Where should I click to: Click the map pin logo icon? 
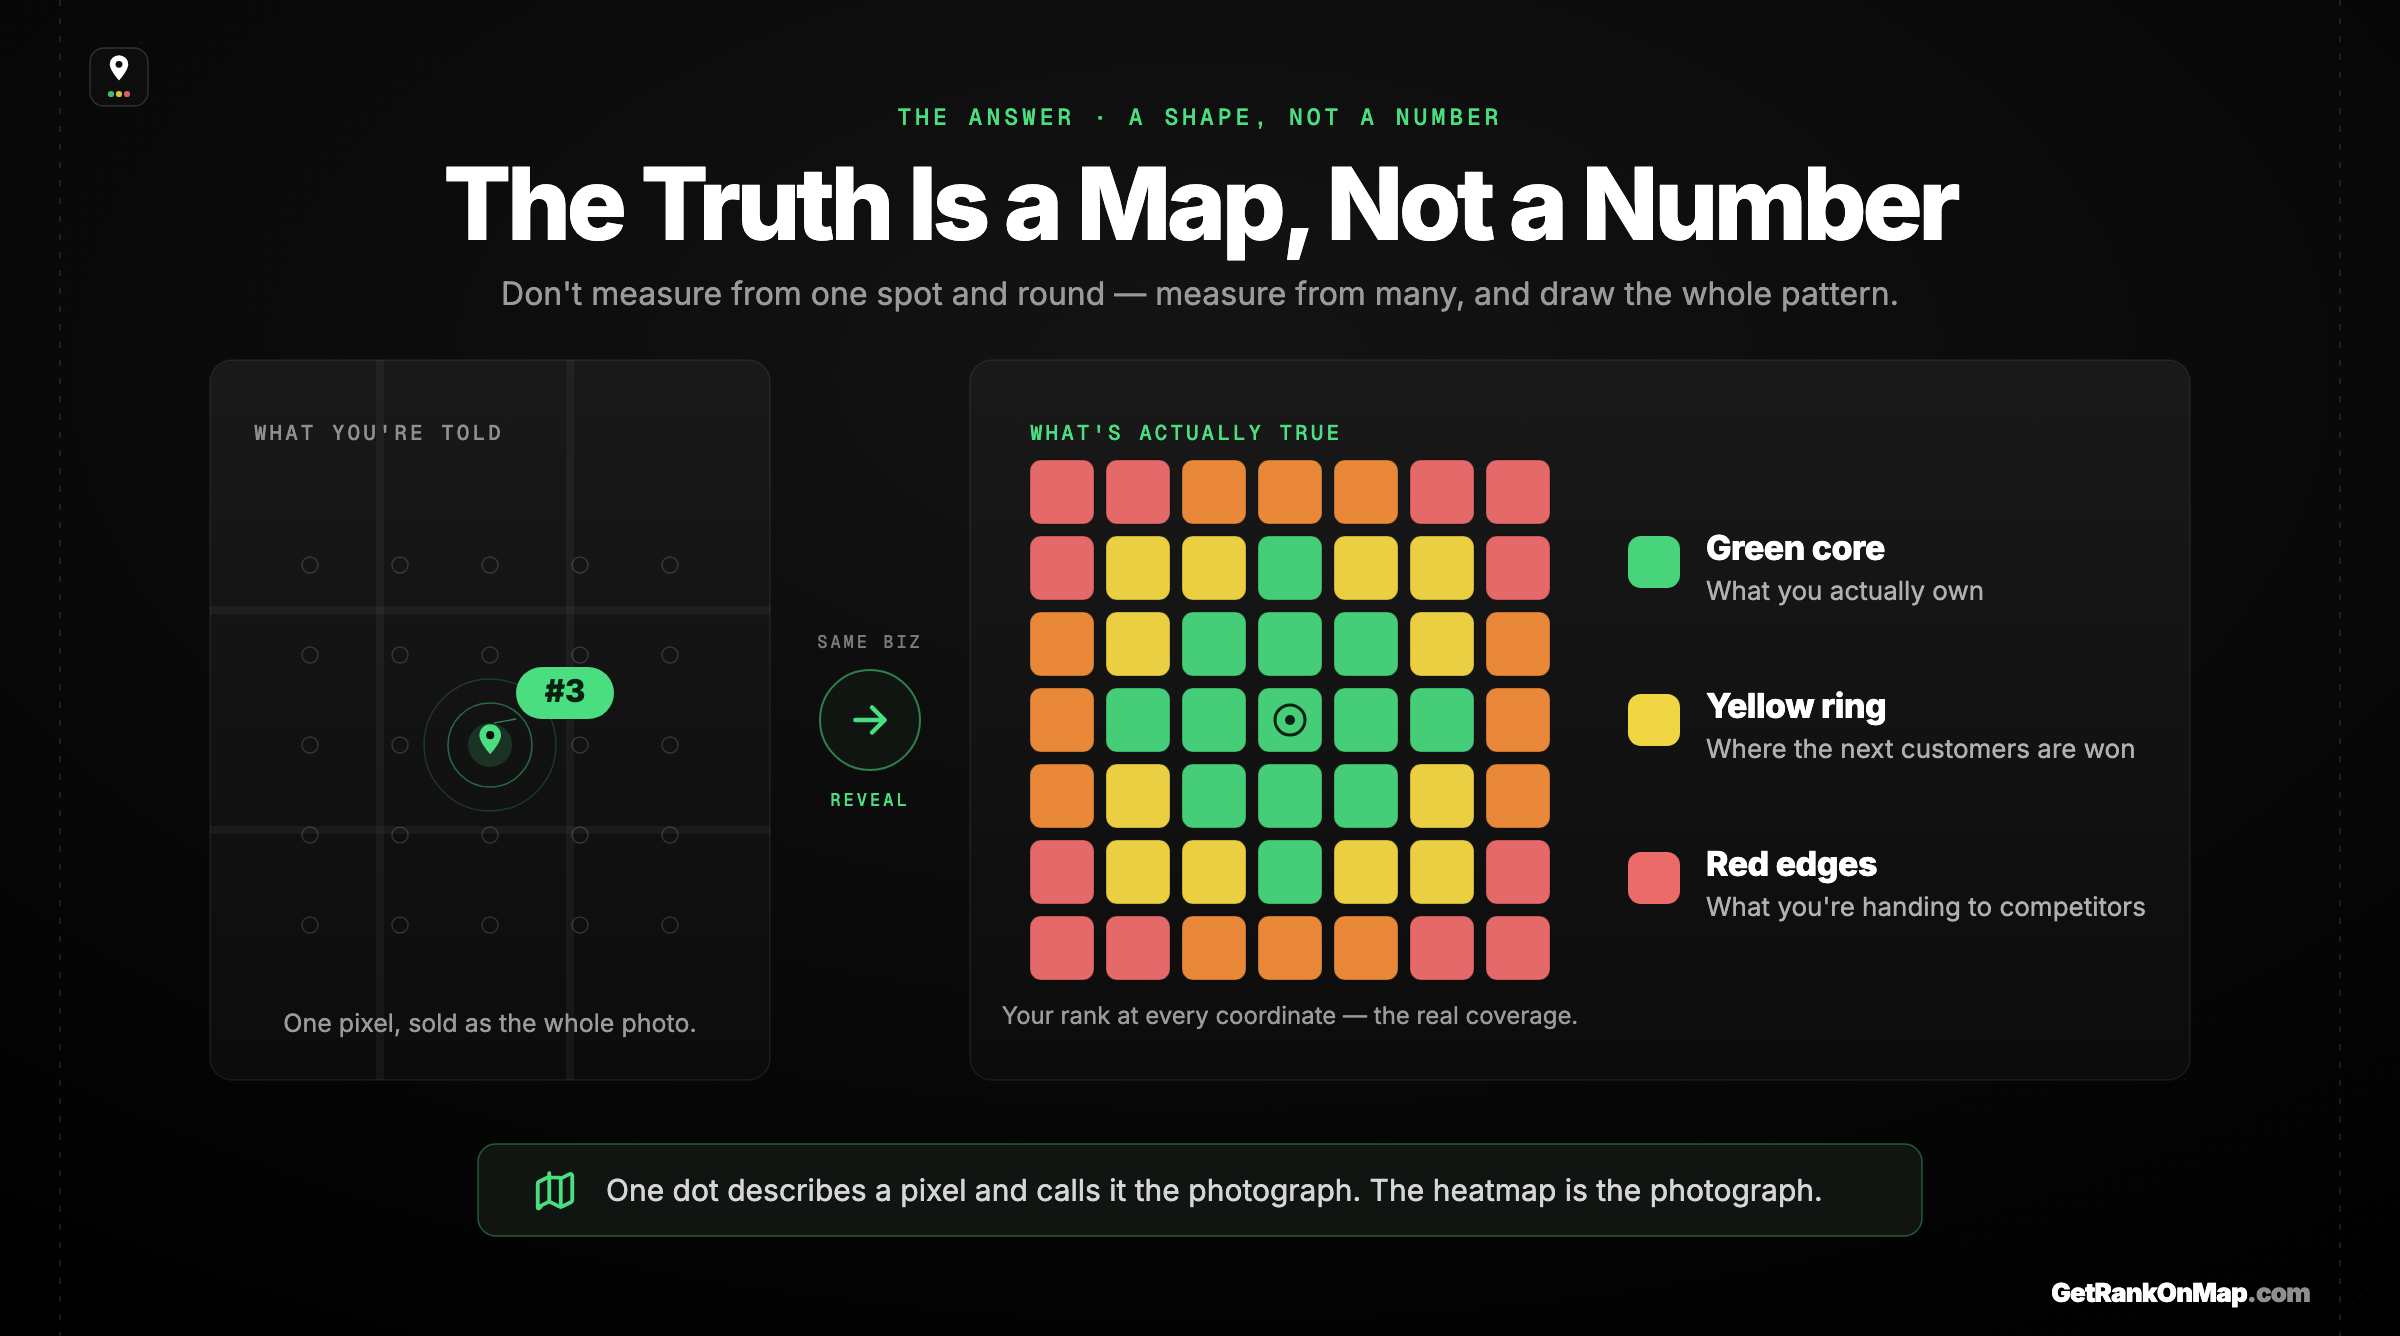point(119,77)
